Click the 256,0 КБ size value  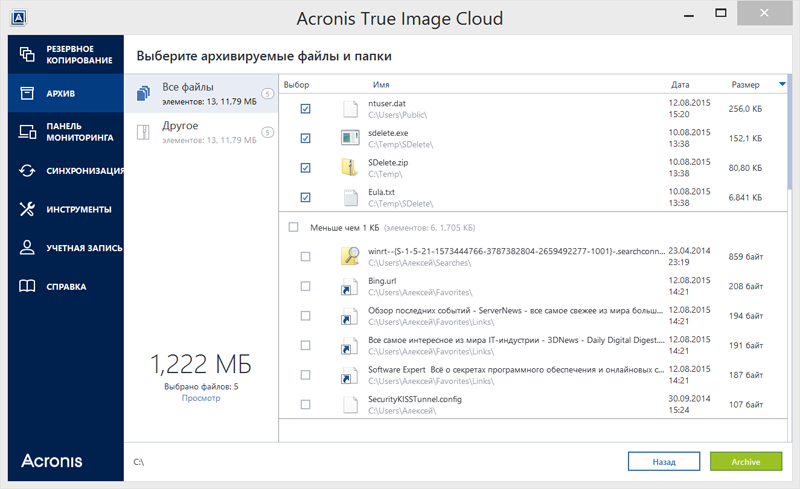tap(745, 109)
